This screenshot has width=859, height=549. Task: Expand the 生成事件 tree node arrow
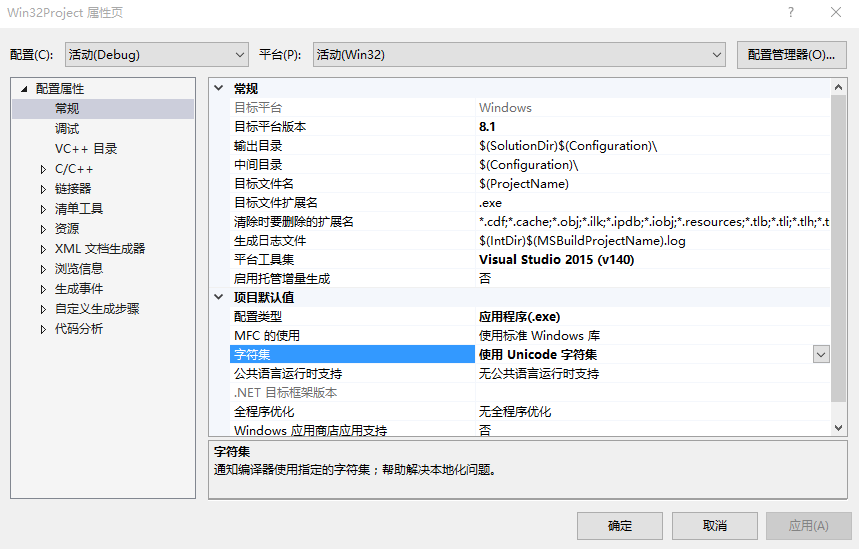point(43,289)
